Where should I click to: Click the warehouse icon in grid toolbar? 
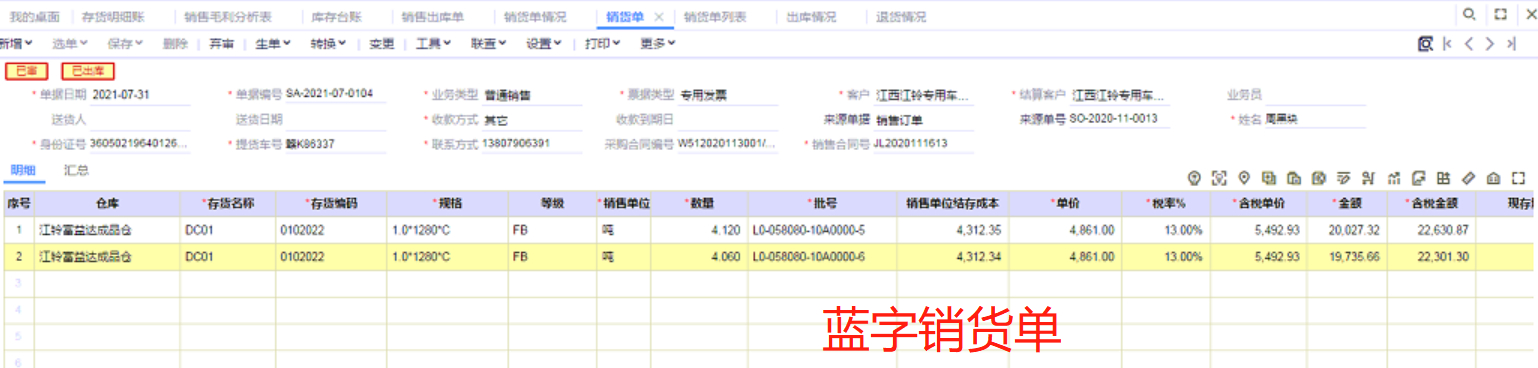[1493, 178]
